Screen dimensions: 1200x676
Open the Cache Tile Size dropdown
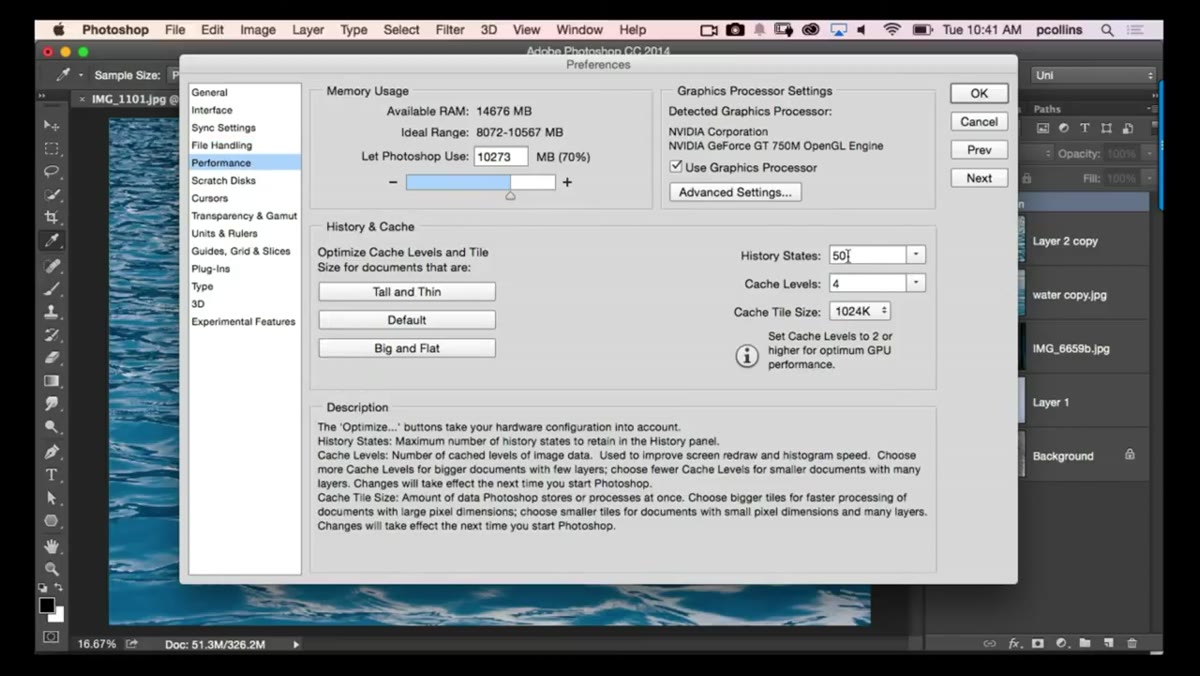point(860,312)
